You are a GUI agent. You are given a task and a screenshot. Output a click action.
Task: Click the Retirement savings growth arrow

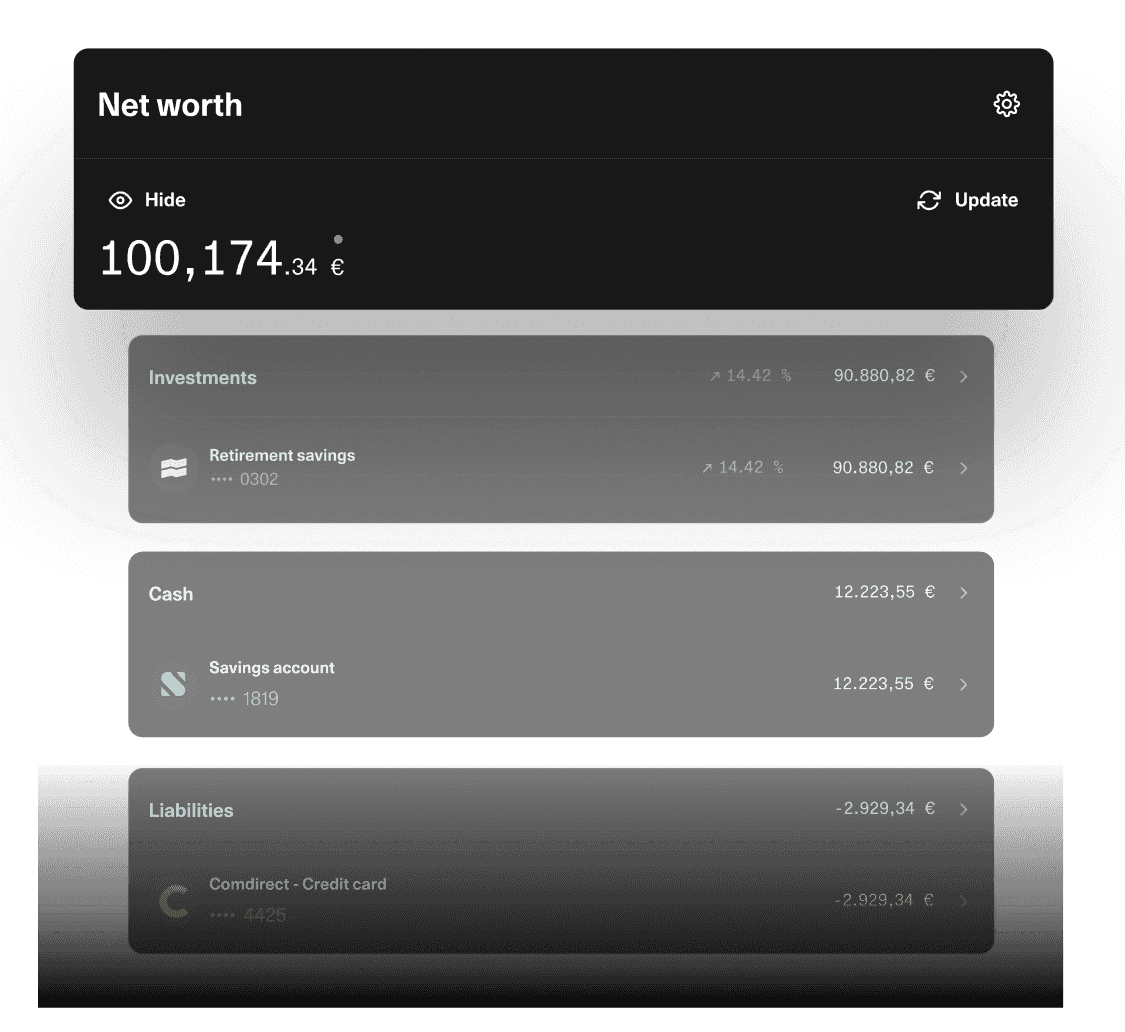pyautogui.click(x=707, y=468)
